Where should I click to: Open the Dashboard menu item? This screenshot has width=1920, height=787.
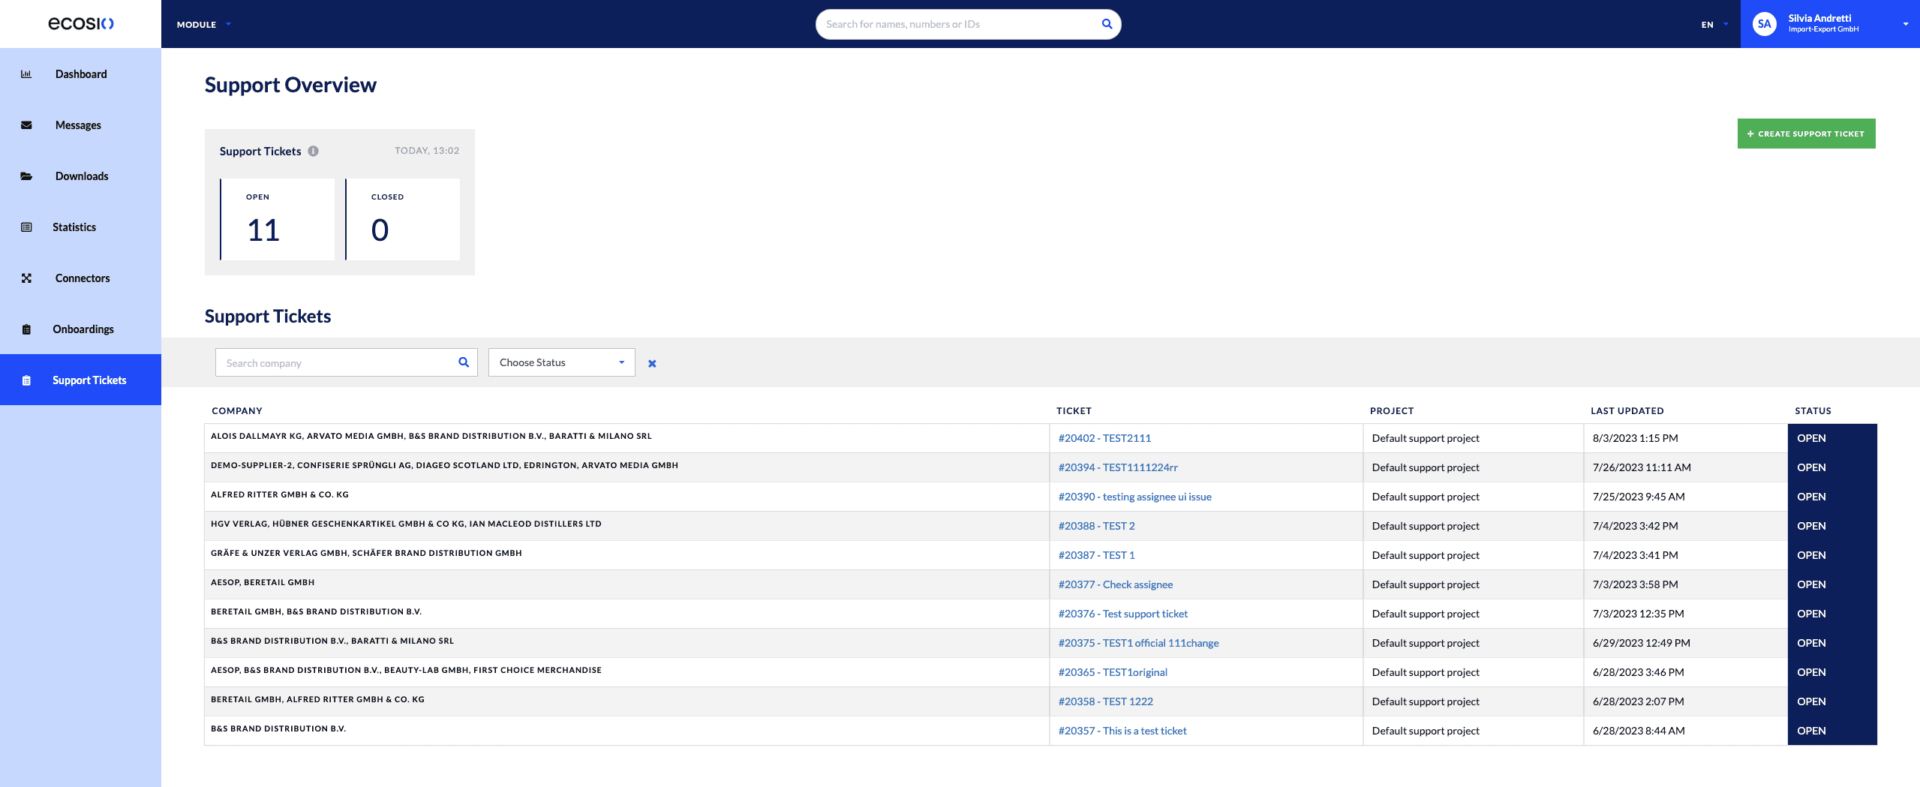coord(80,74)
